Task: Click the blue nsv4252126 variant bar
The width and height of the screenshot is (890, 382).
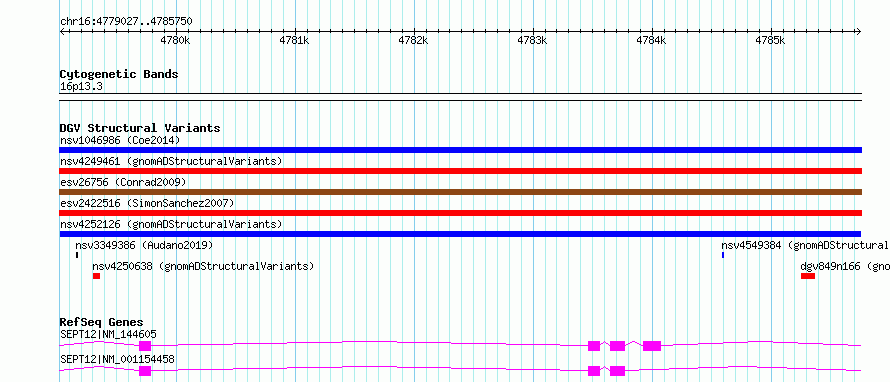Action: coord(460,234)
